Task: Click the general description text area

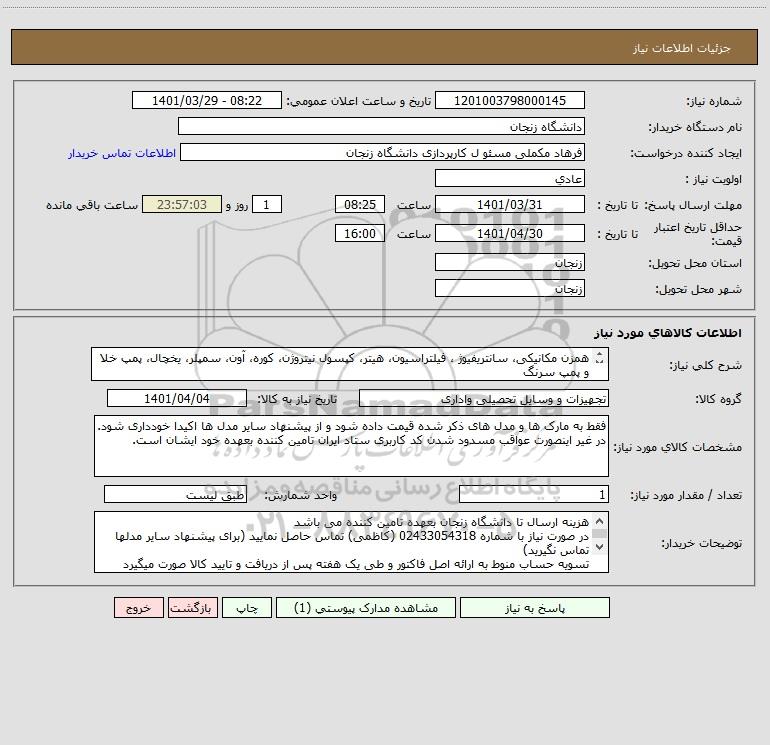Action: (350, 364)
